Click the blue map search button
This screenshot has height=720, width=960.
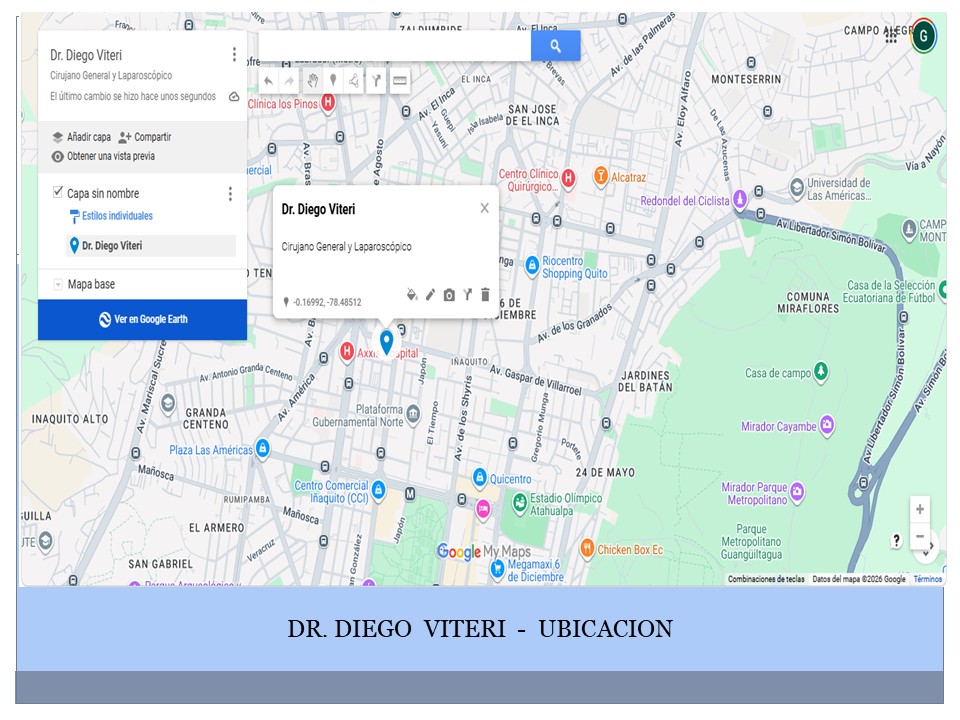click(x=555, y=46)
